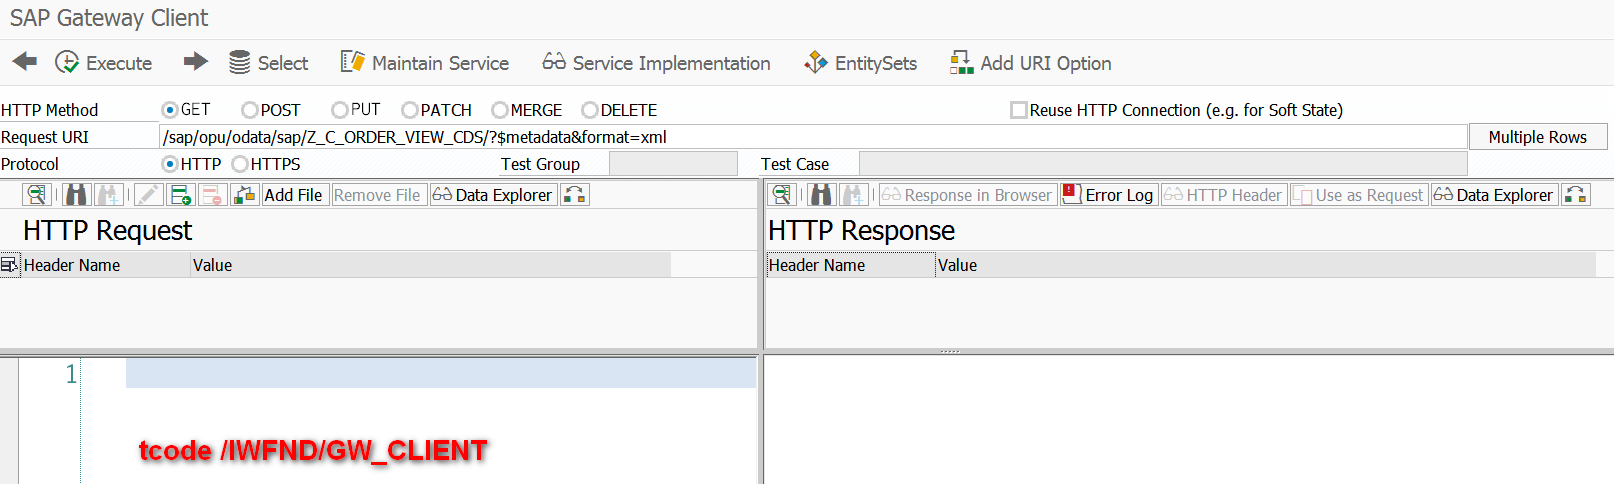Click the Multiple Rows button
Viewport: 1614px width, 484px height.
click(x=1538, y=137)
